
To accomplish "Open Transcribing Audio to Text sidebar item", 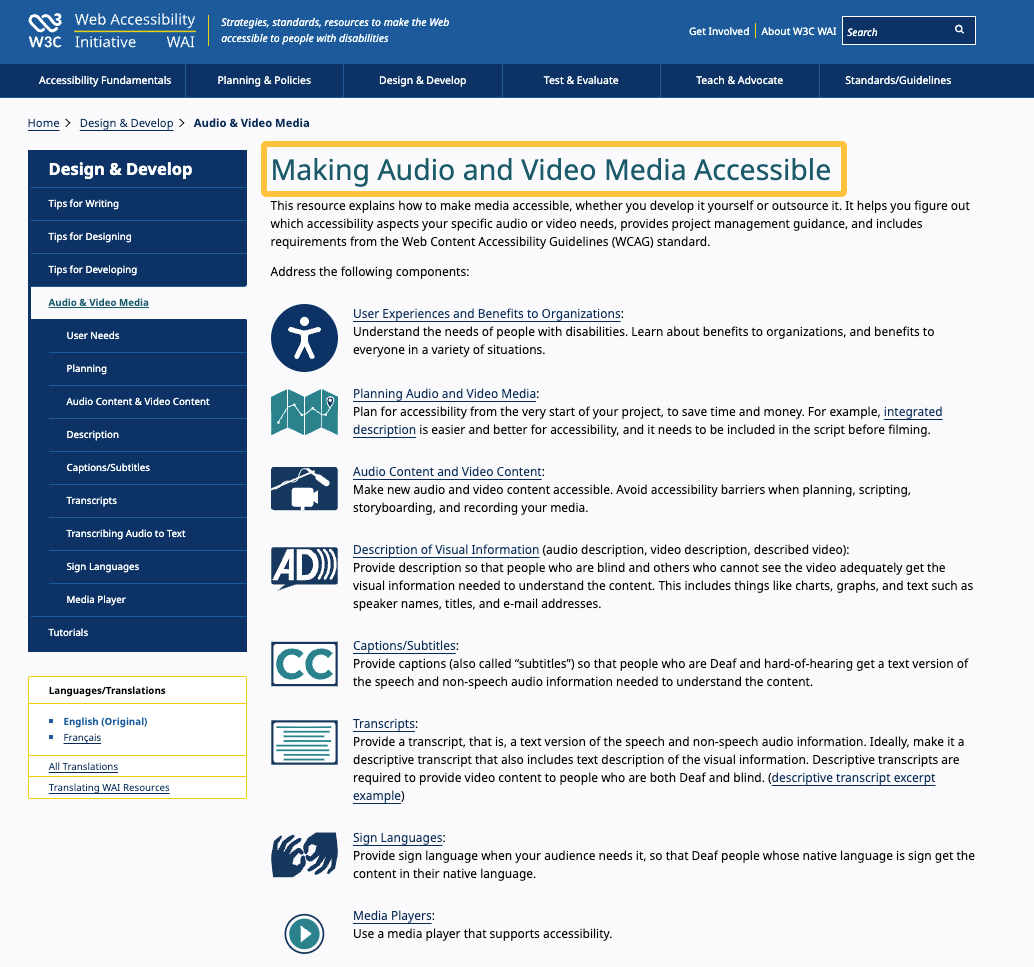I will [148, 534].
